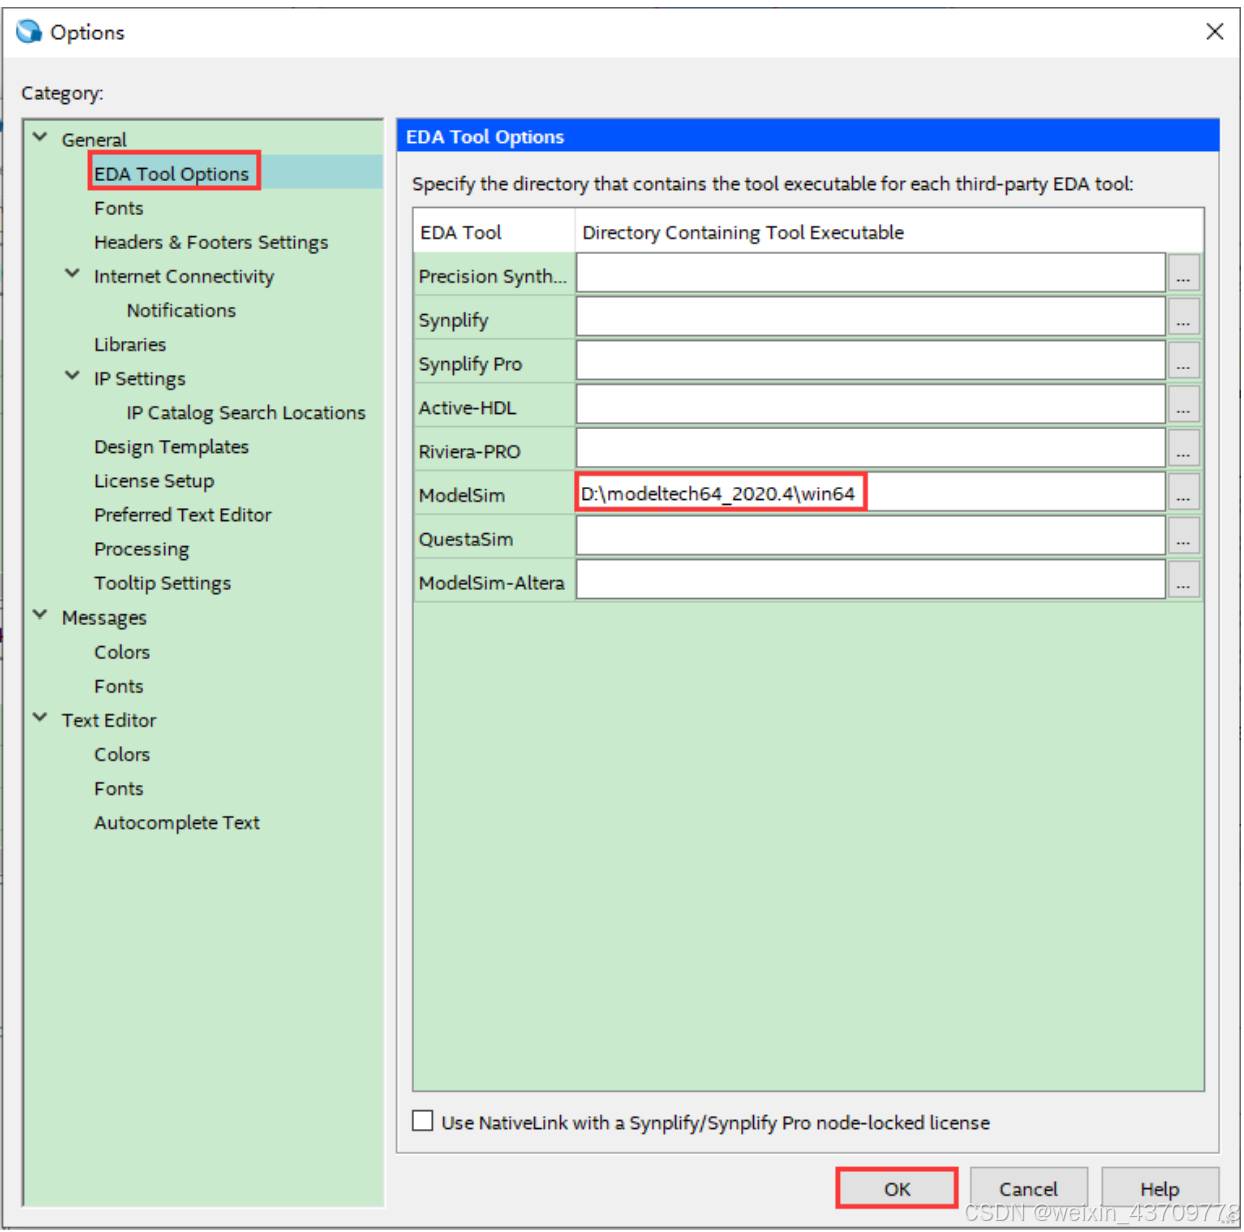Open Fonts under Messages
Image resolution: width=1244 pixels, height=1232 pixels.
click(119, 686)
